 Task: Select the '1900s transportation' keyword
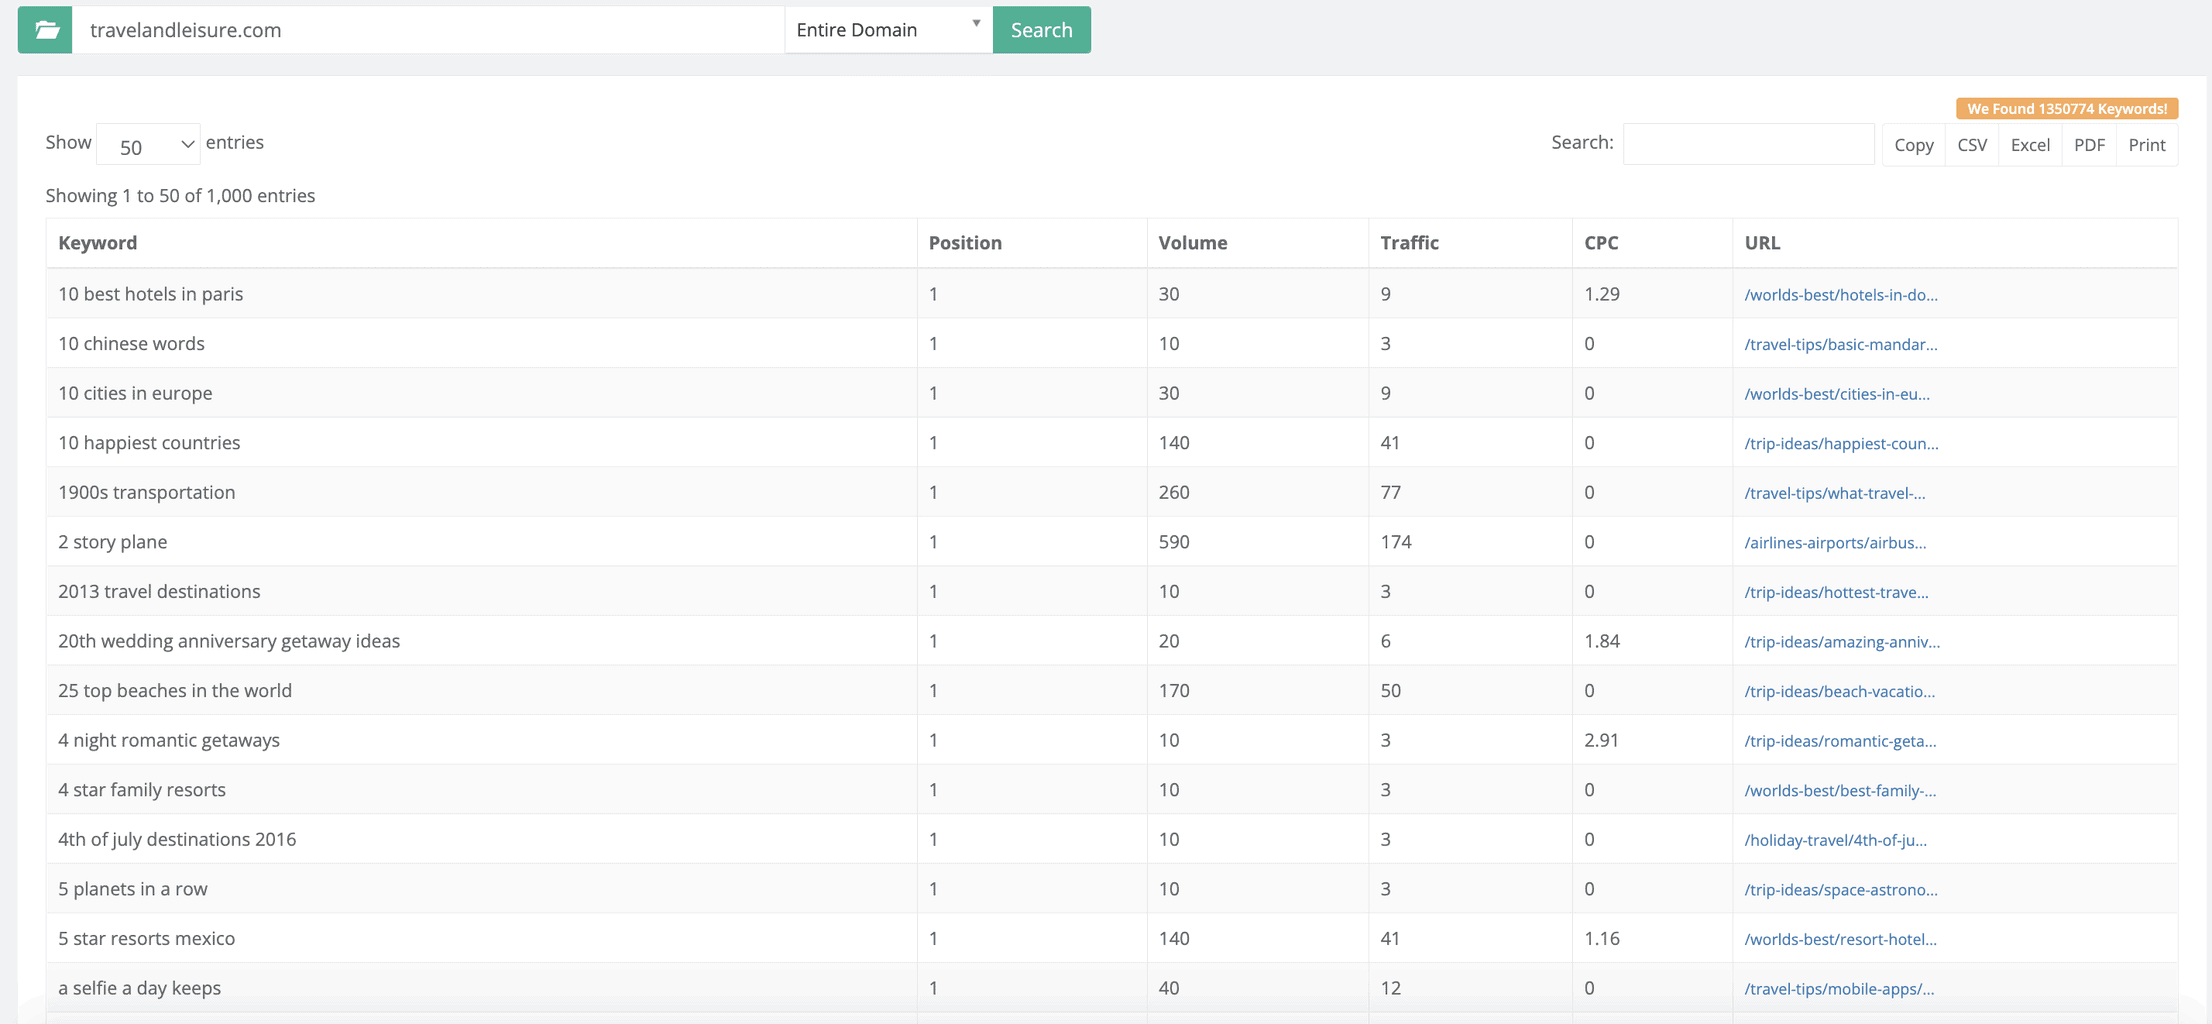(x=146, y=492)
